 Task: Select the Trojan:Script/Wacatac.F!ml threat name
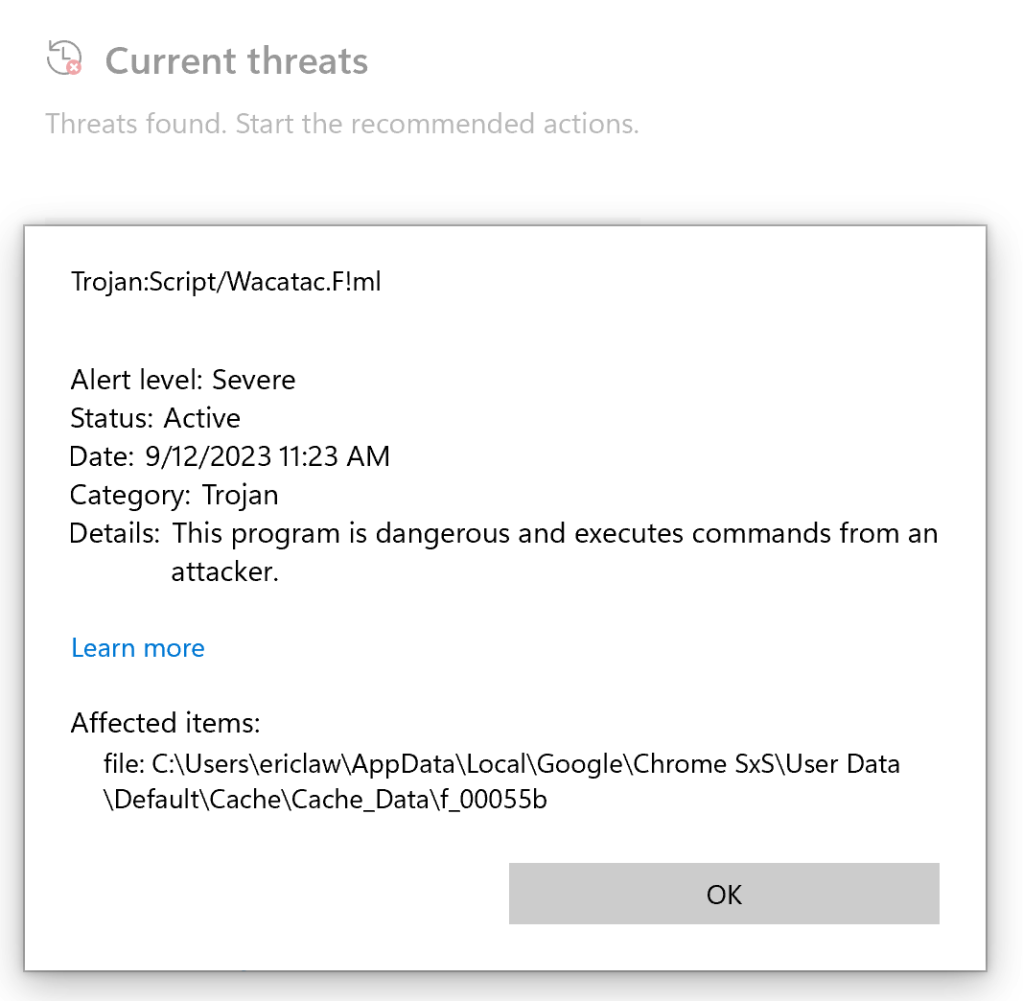point(226,282)
